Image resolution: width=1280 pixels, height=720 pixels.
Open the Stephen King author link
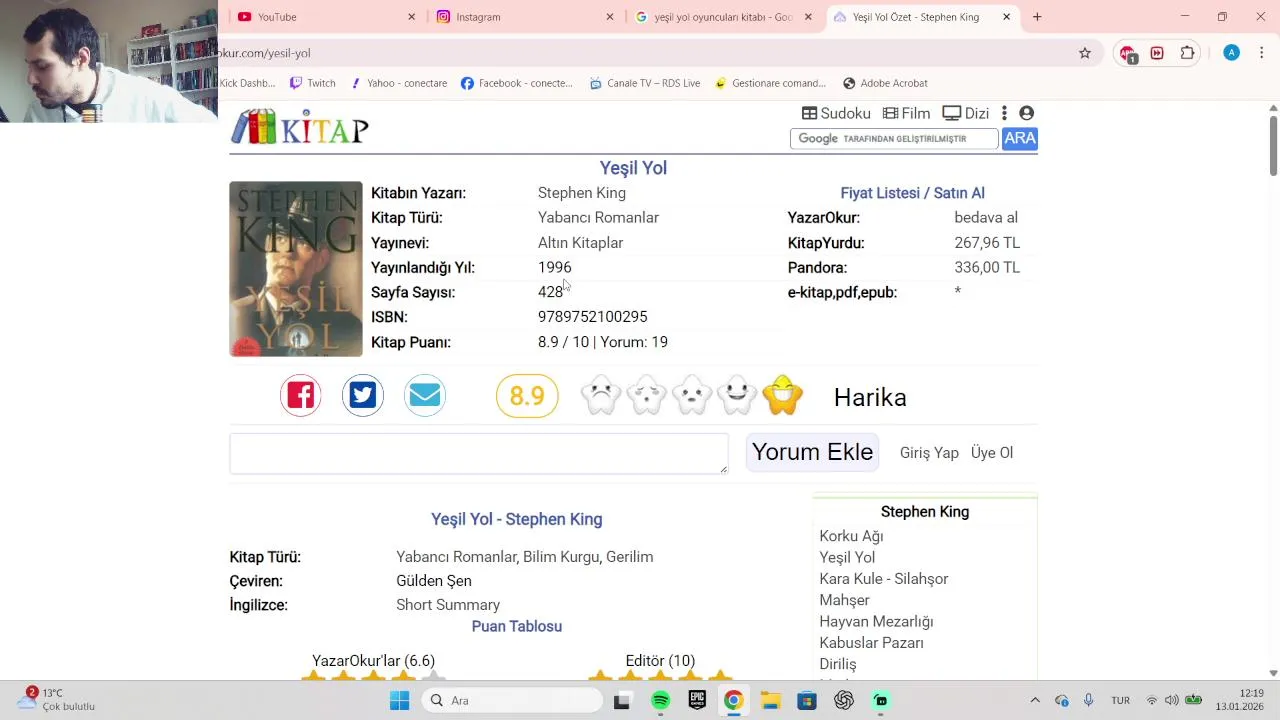pyautogui.click(x=582, y=193)
